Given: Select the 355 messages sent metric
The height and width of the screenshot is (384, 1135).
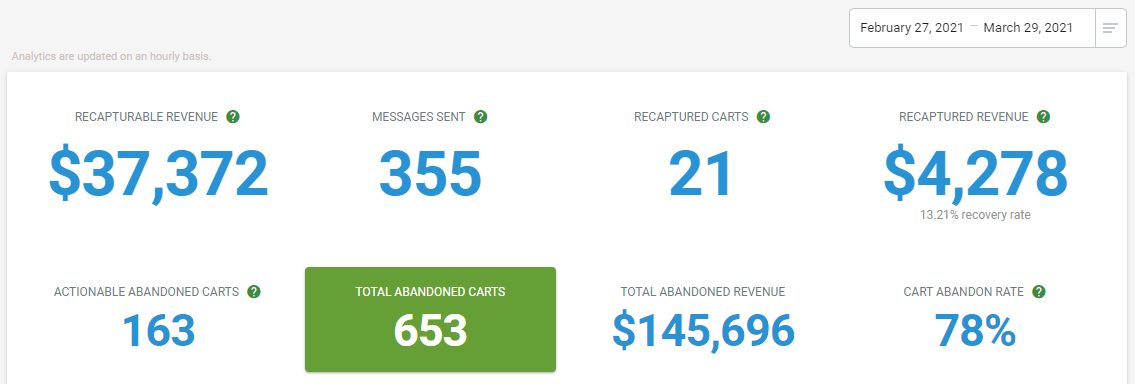Looking at the screenshot, I should [x=430, y=174].
